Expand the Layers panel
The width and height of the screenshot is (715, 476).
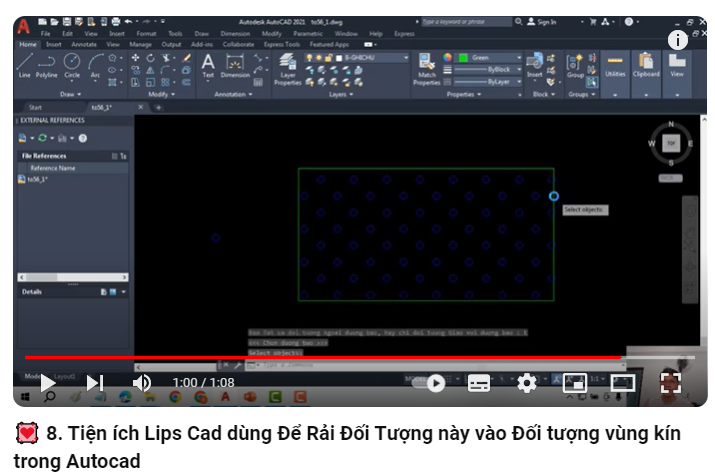341,94
